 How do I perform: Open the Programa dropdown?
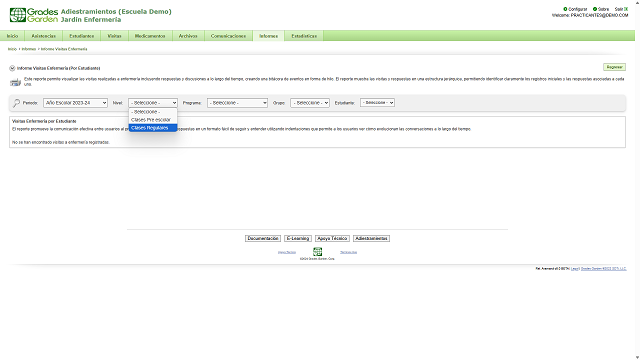pyautogui.click(x=237, y=103)
